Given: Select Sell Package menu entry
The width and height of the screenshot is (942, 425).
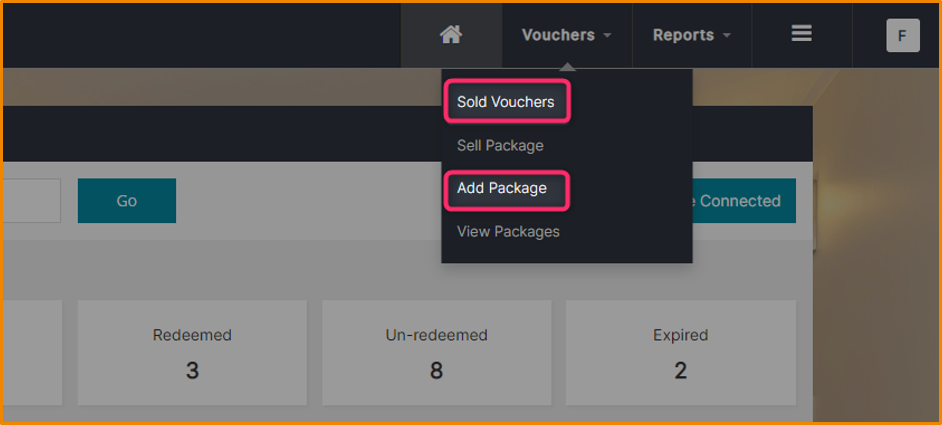Looking at the screenshot, I should tap(500, 146).
